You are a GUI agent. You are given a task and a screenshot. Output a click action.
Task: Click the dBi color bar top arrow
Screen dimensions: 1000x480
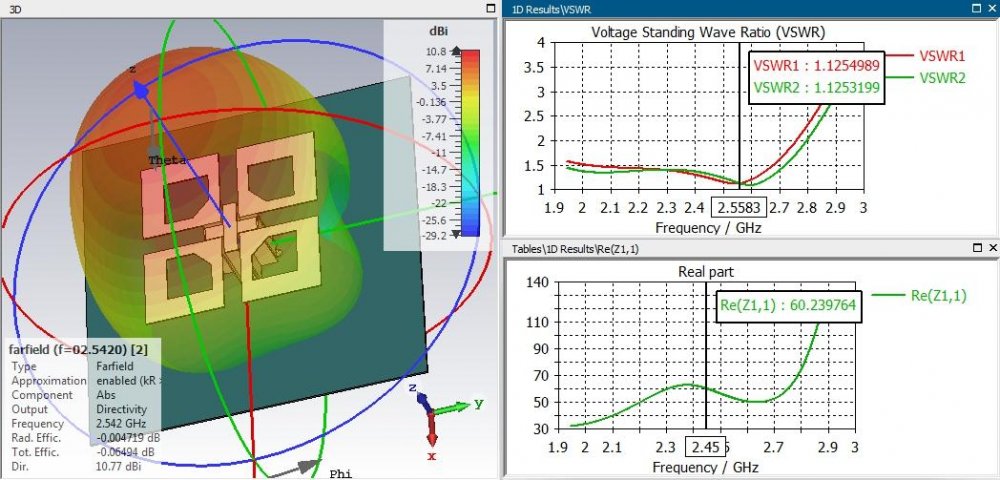[x=456, y=50]
